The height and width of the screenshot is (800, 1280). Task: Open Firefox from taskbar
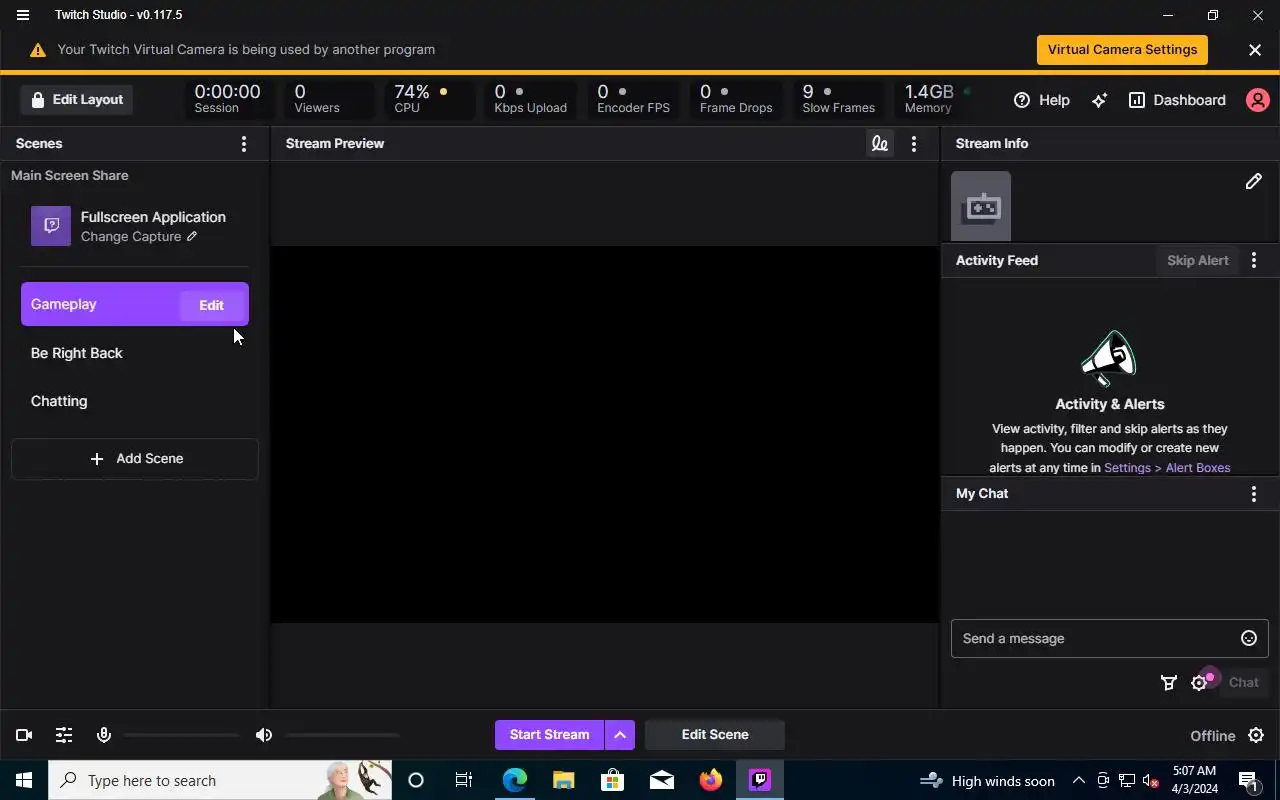(711, 780)
